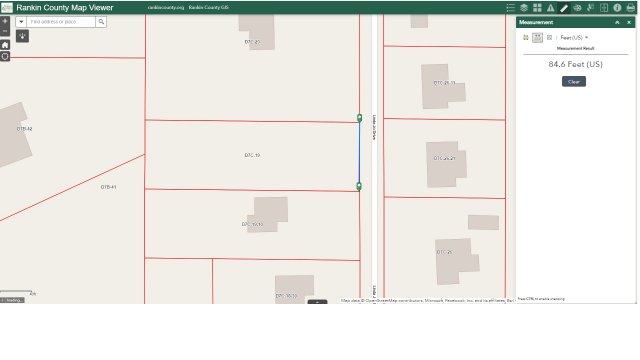
Task: Open the Layer List widget
Action: click(524, 8)
